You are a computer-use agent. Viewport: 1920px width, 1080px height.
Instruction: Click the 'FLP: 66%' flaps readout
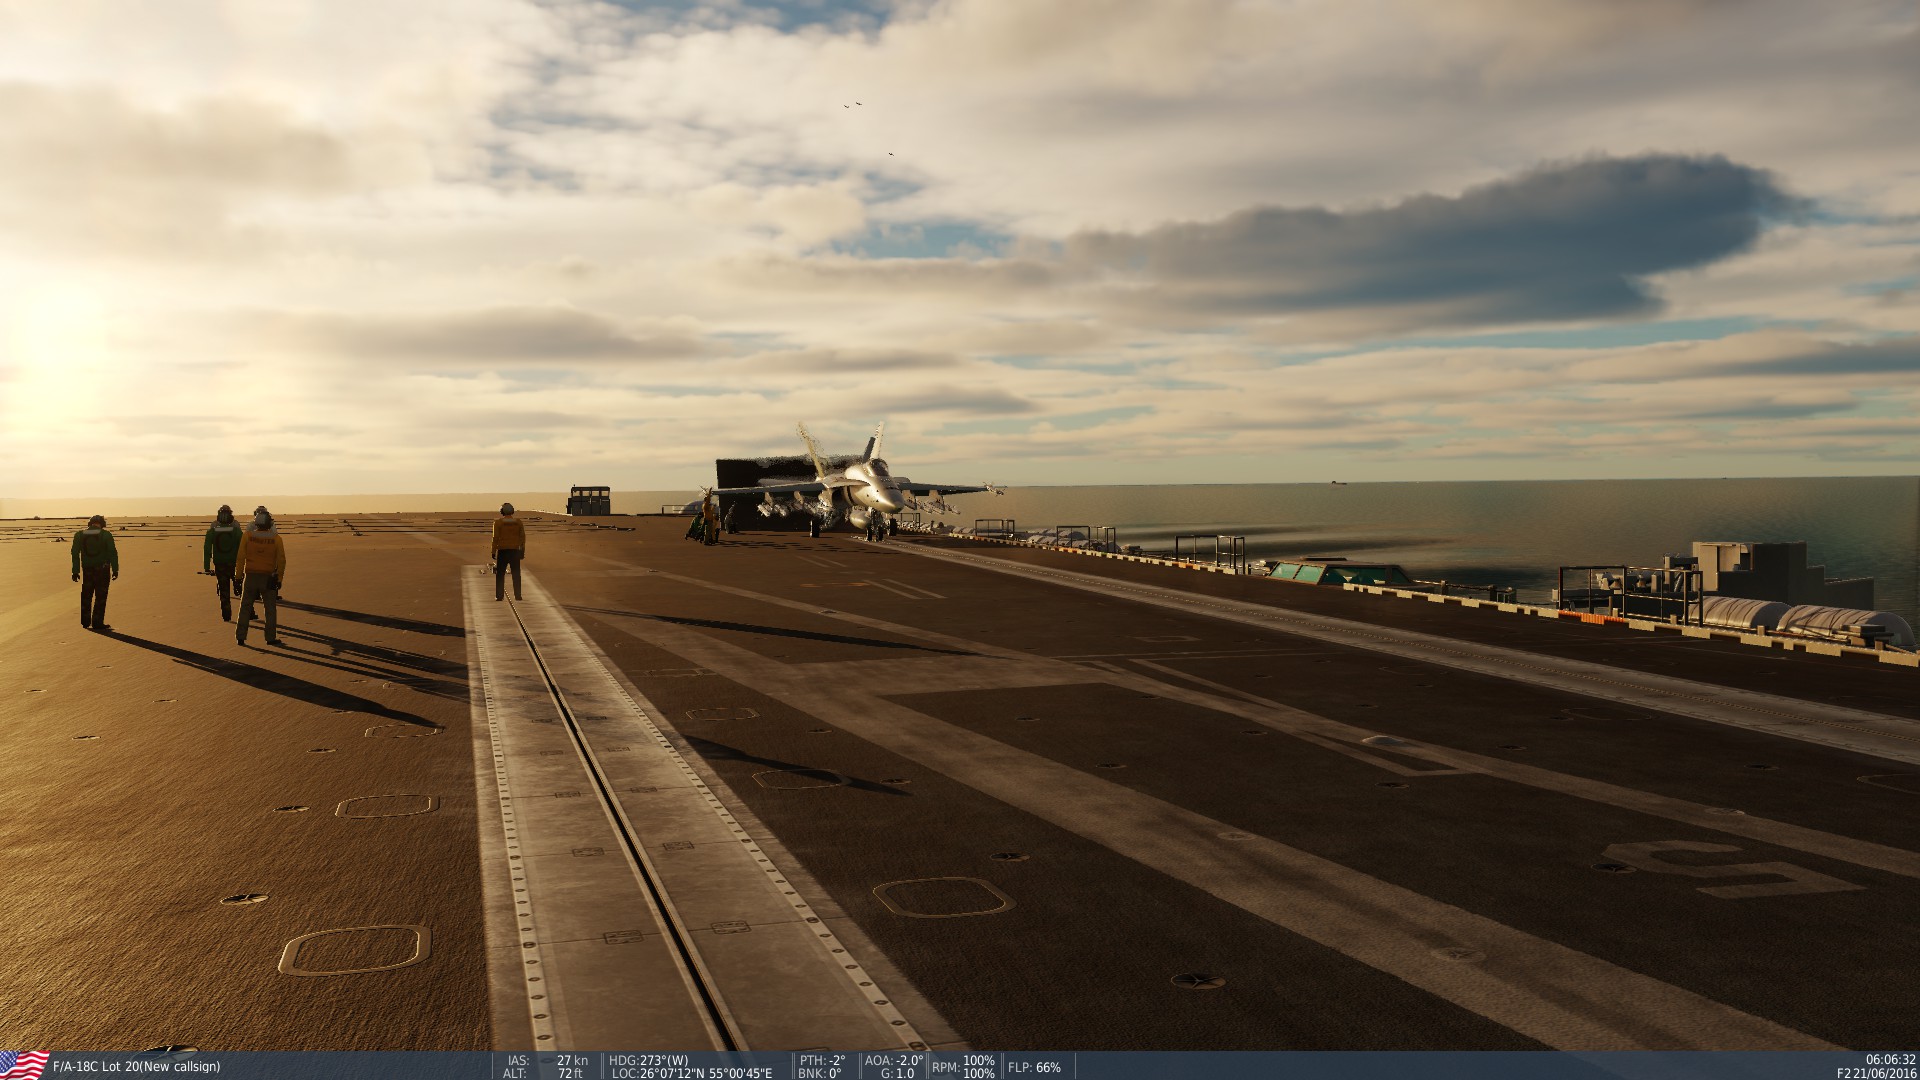(x=1034, y=1067)
